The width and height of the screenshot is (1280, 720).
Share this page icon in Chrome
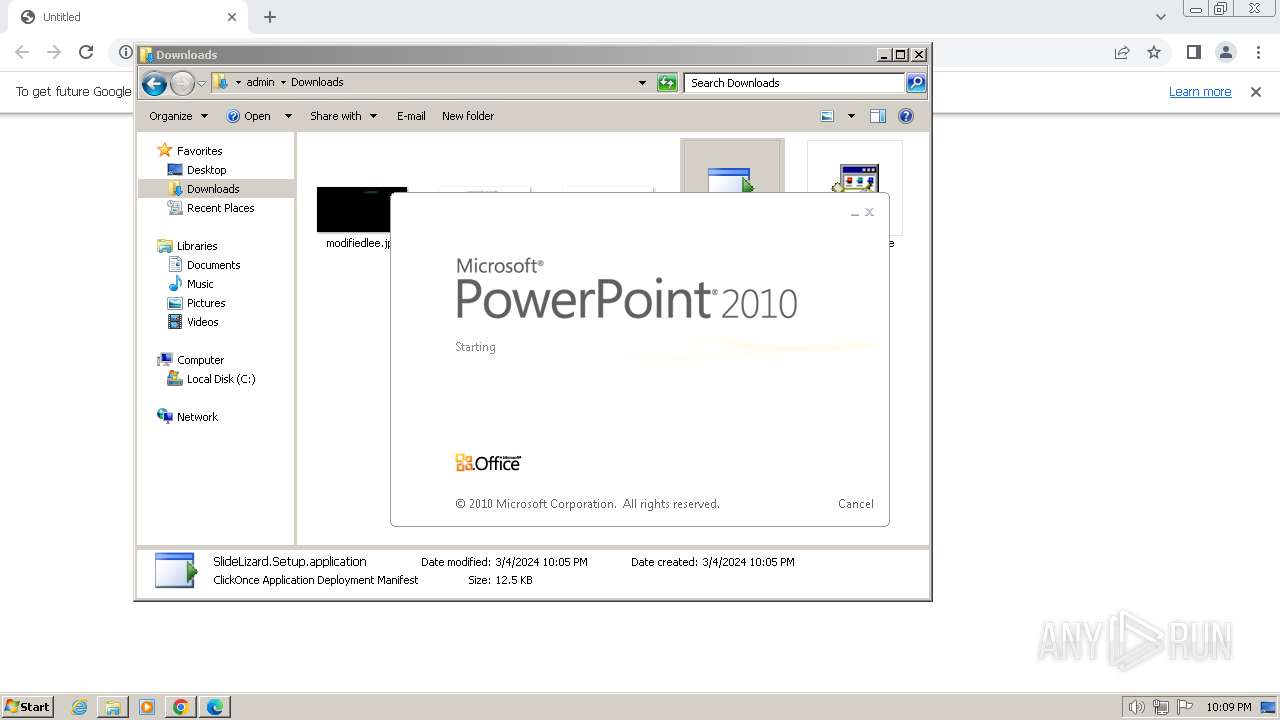point(1122,52)
